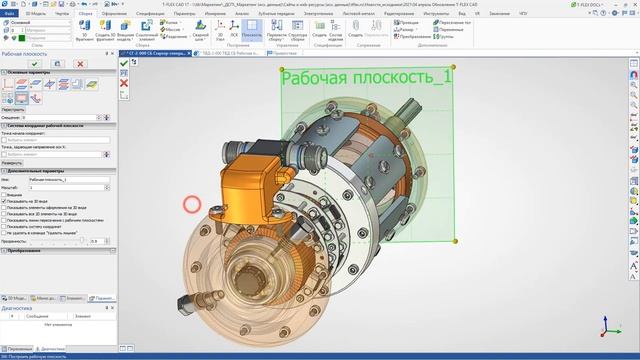Click the save icon in the quick access toolbar
This screenshot has height=360, width=640.
click(61, 4)
